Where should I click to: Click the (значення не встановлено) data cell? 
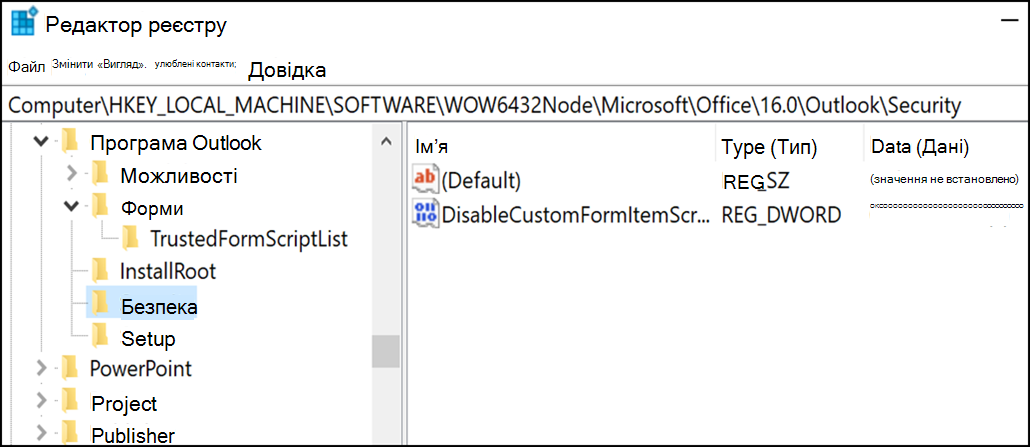[944, 179]
